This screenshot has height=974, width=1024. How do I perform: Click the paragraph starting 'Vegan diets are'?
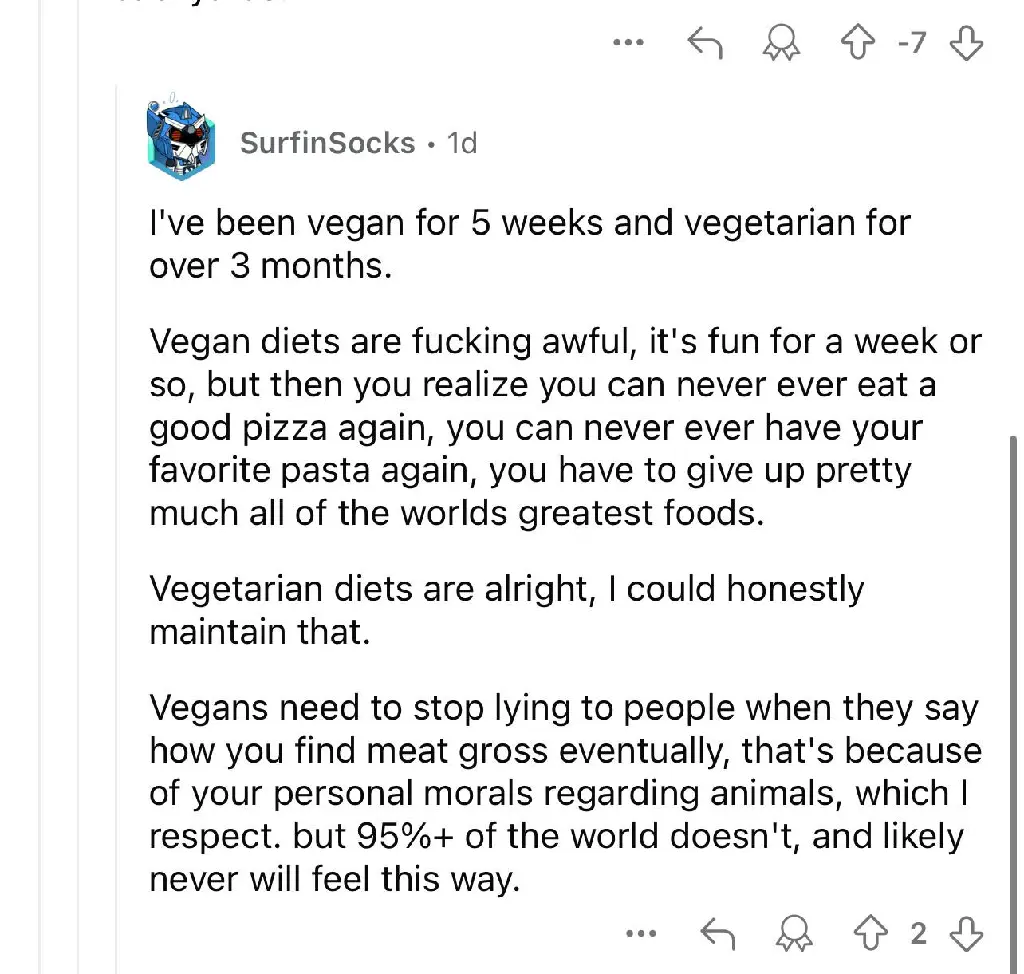[566, 427]
